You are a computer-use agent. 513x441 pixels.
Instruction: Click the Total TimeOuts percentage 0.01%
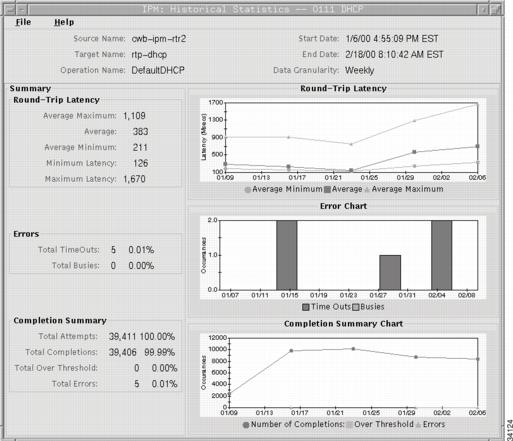click(x=141, y=250)
